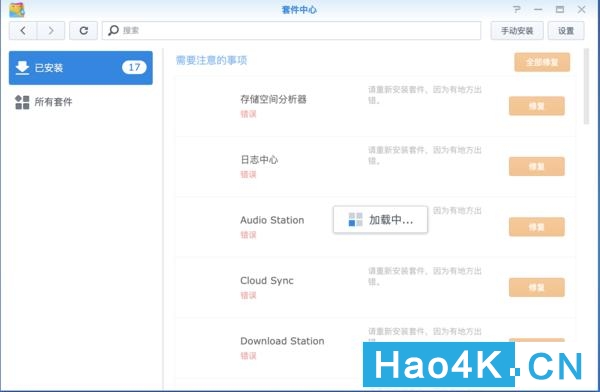
Task: Maximize the 套件中心 window
Action: [x=560, y=10]
